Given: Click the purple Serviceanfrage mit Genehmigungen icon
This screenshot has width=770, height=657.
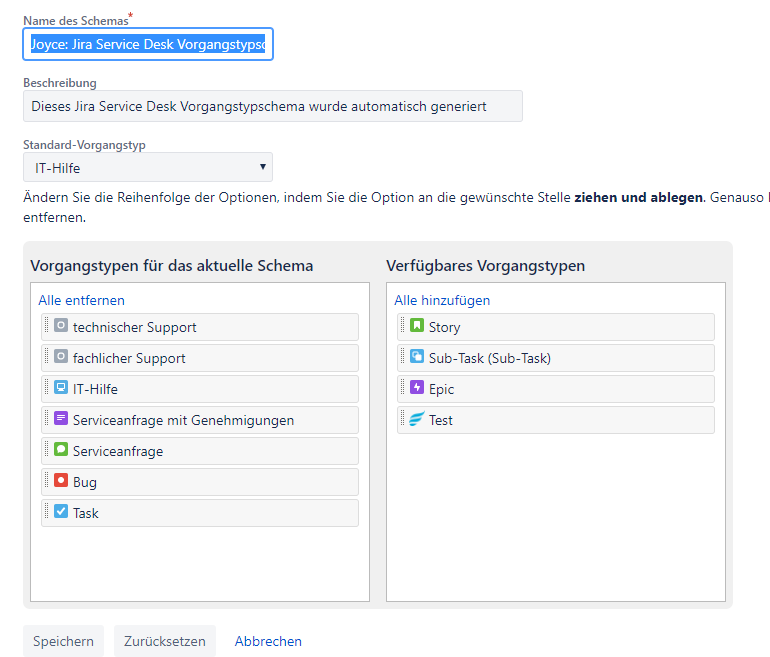Looking at the screenshot, I should coord(61,418).
